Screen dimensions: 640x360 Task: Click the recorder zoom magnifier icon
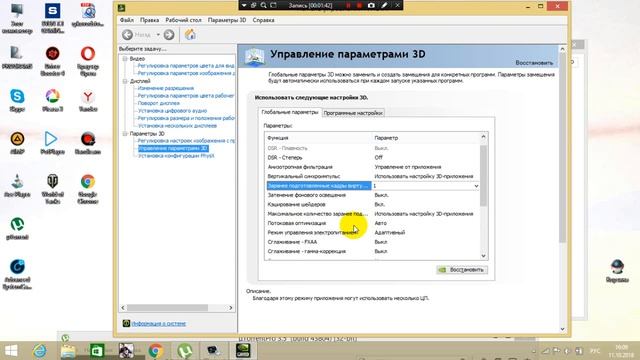tap(264, 5)
